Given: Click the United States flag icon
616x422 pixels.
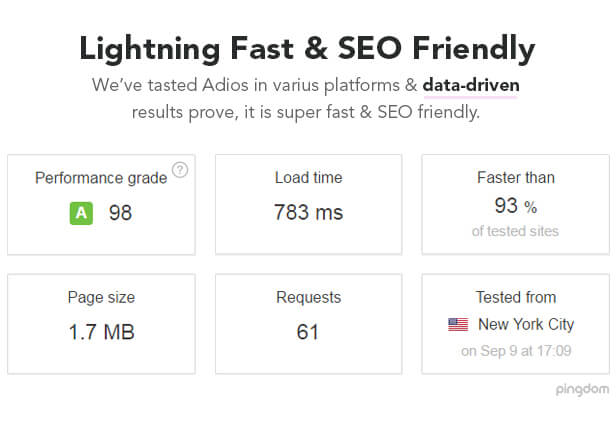Looking at the screenshot, I should pyautogui.click(x=458, y=325).
